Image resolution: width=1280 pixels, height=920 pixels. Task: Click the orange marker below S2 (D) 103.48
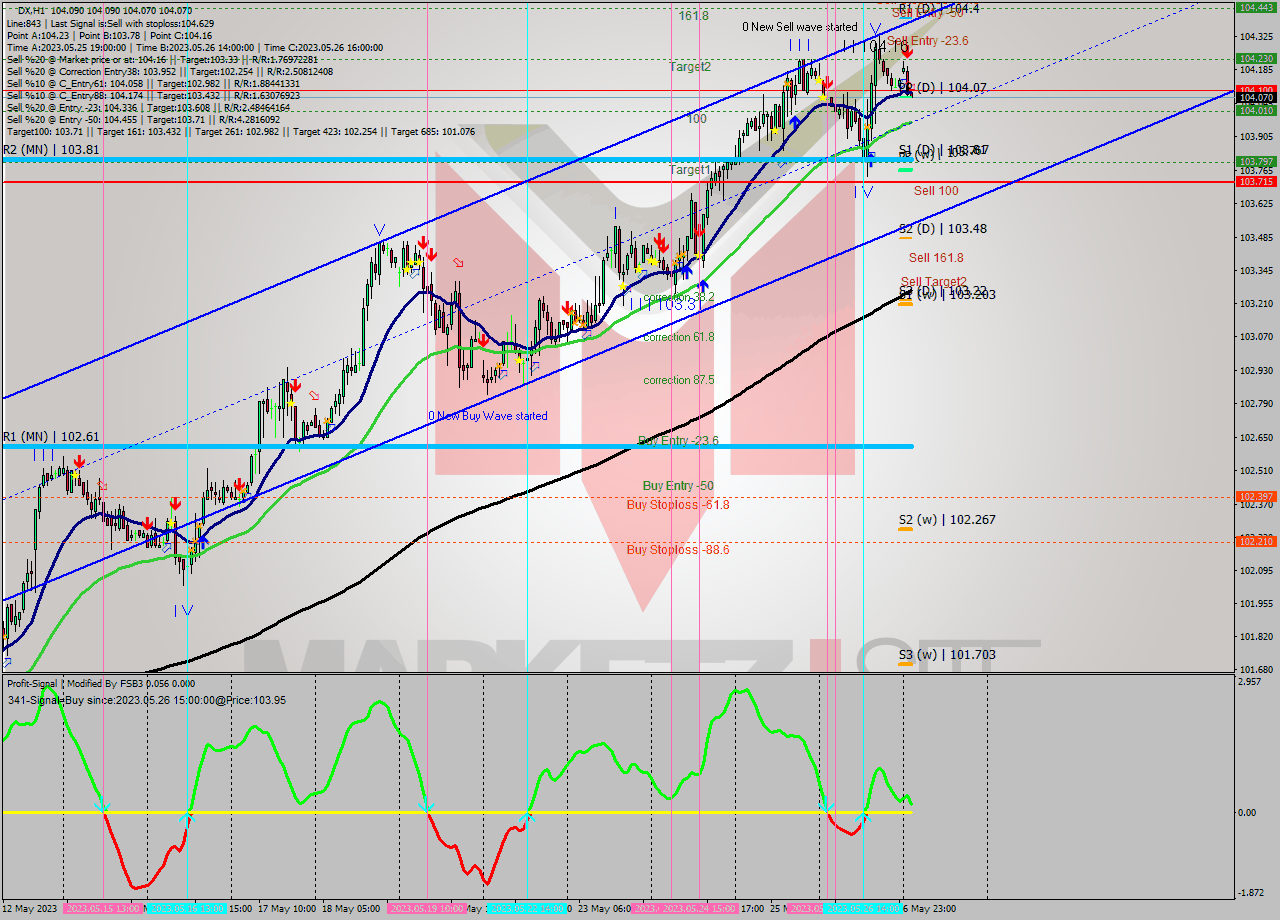pos(905,238)
